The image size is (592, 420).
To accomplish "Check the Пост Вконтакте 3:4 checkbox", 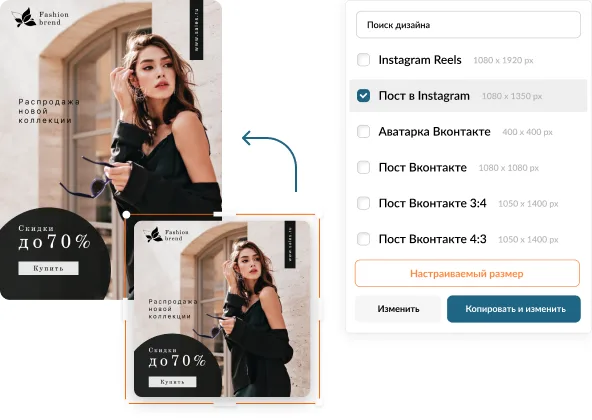I will point(363,203).
